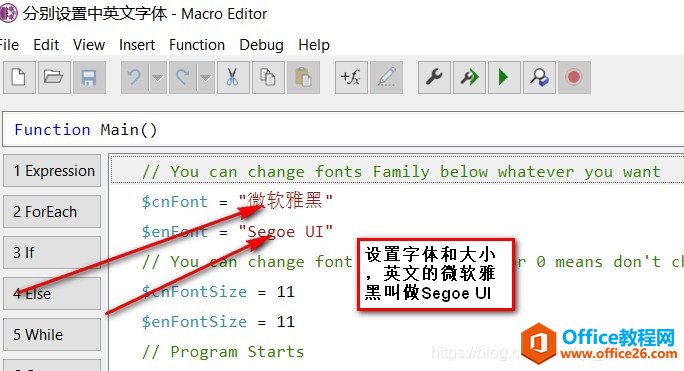Image resolution: width=684 pixels, height=371 pixels.
Task: Undo the last change
Action: (134, 78)
